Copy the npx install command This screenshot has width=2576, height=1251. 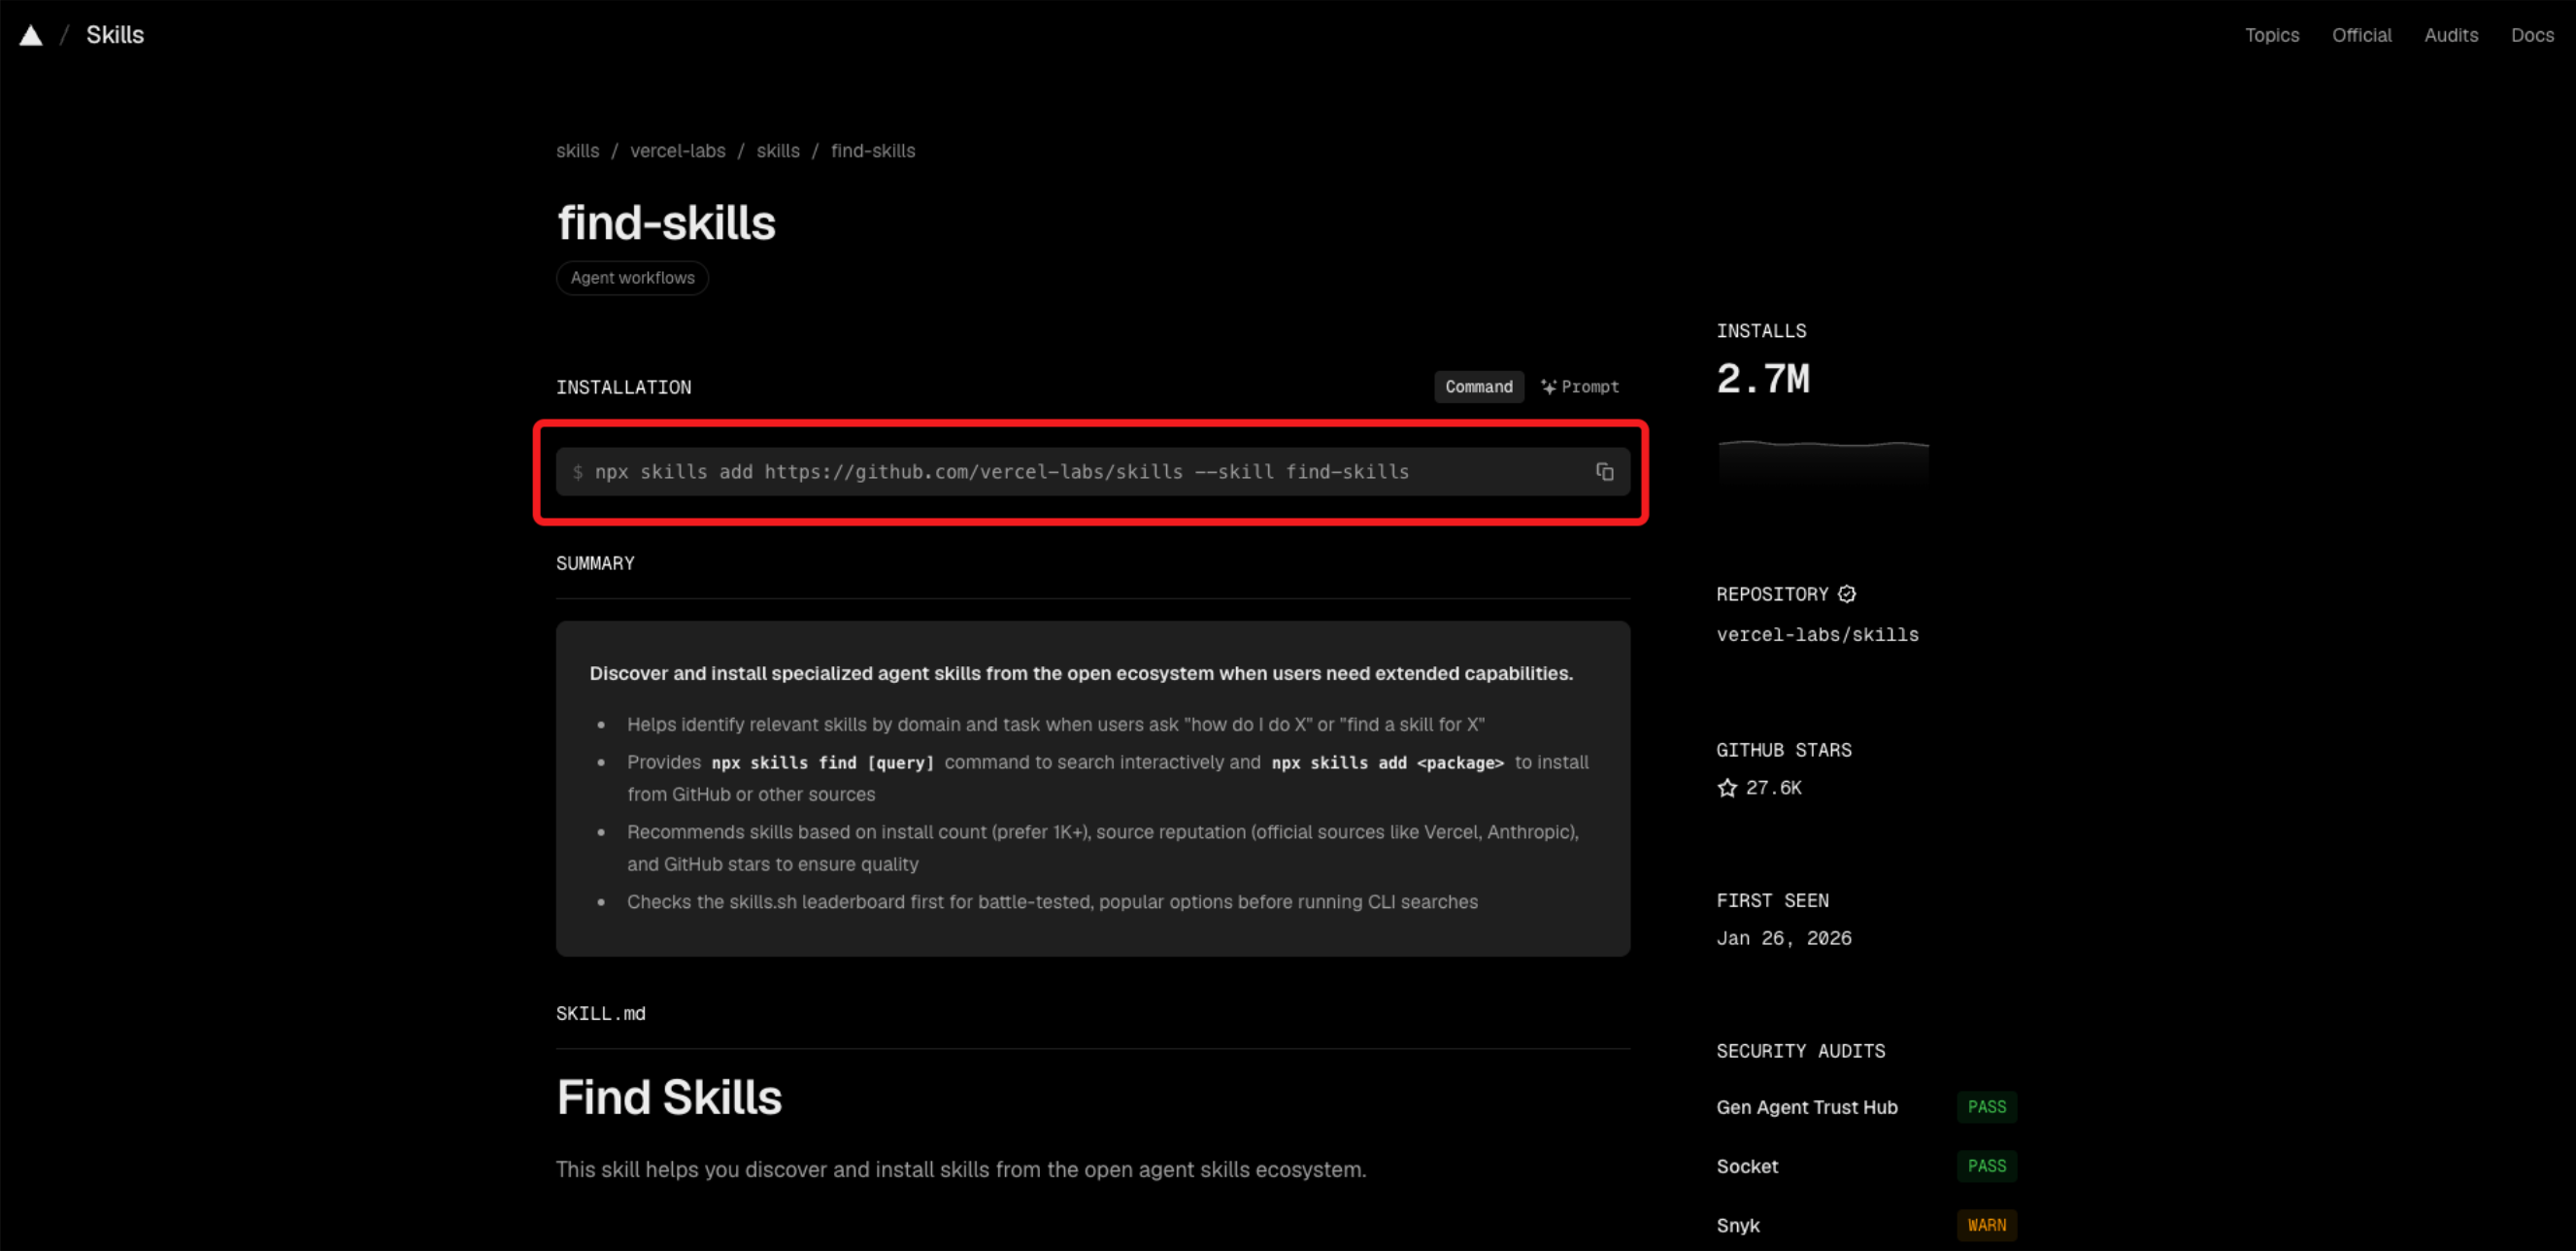coord(1604,472)
